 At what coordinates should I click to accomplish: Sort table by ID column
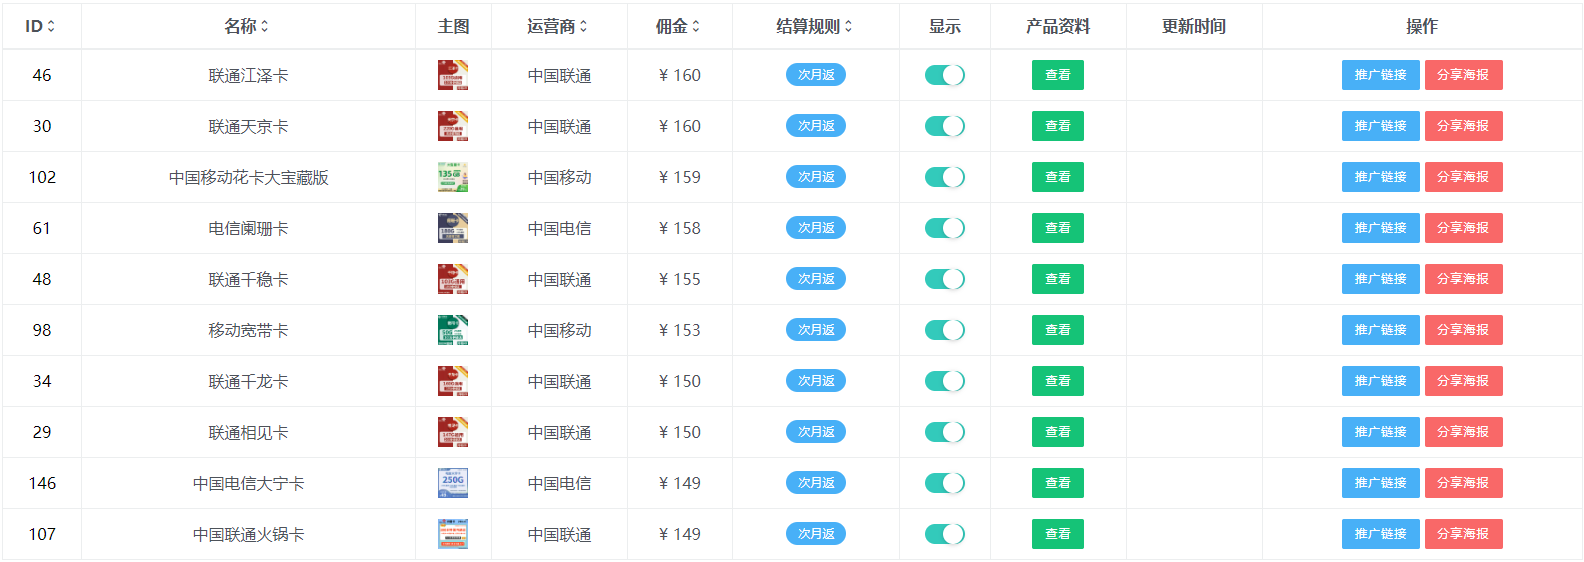(x=41, y=26)
